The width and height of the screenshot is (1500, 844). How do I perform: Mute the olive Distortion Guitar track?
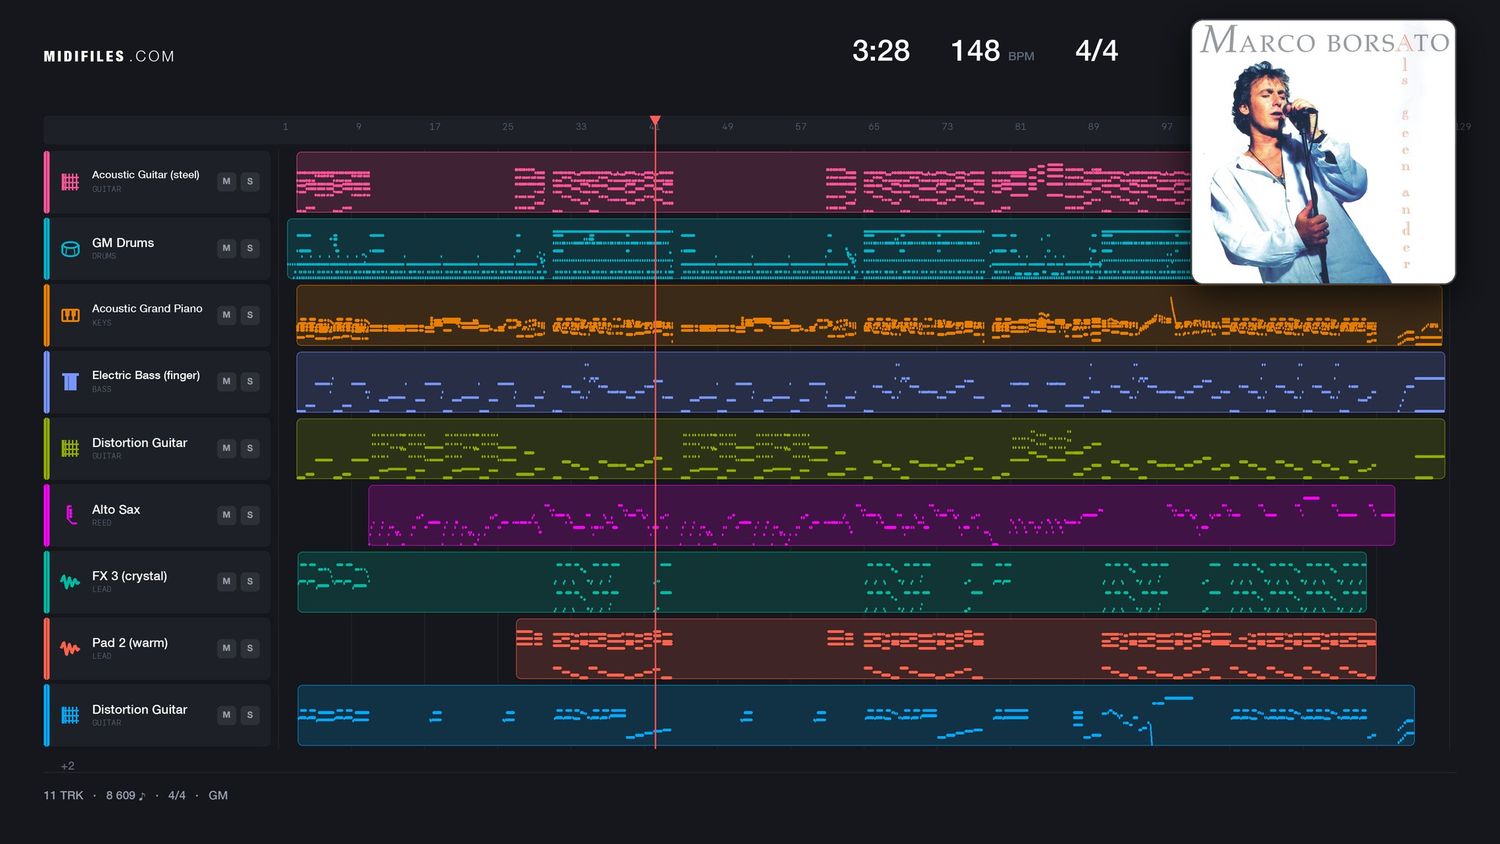pyautogui.click(x=227, y=448)
